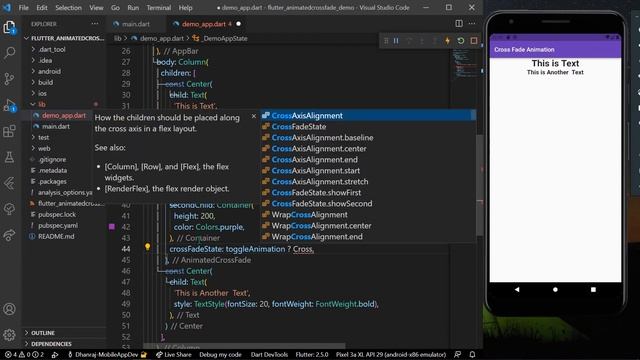The image size is (640, 360).
Task: Select CrossFadeState suggestion
Action: [368, 127]
